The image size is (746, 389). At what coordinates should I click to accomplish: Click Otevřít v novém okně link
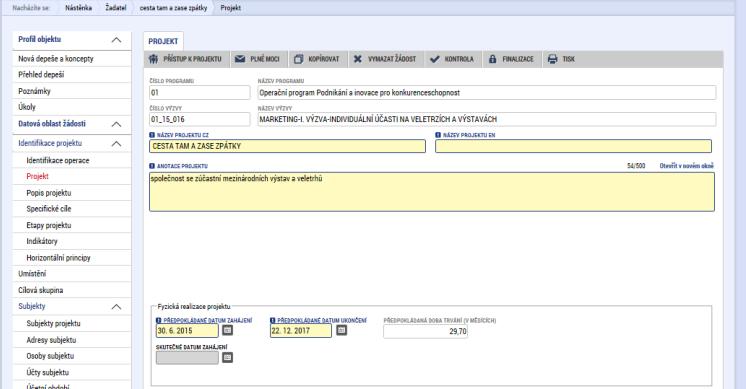point(687,165)
